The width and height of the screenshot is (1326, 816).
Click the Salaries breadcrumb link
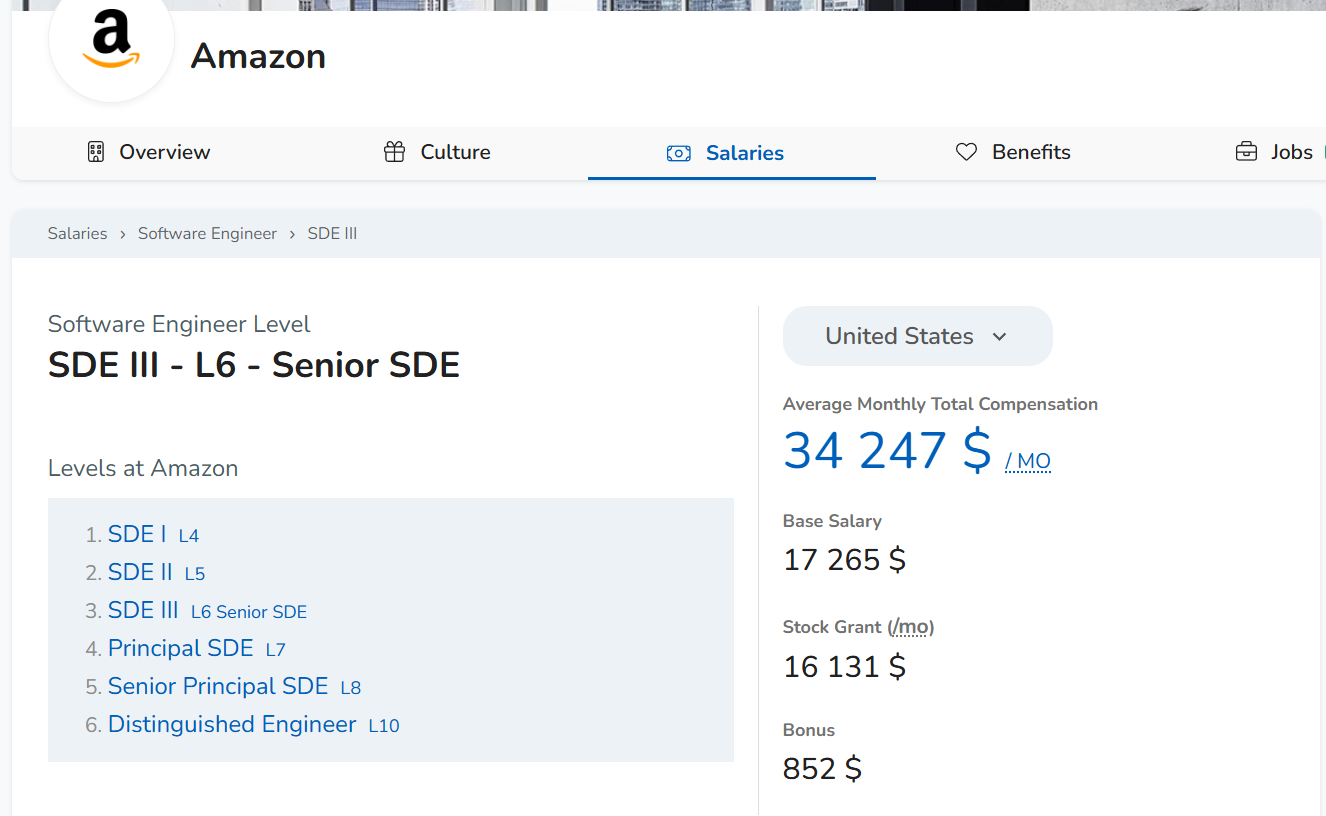78,234
